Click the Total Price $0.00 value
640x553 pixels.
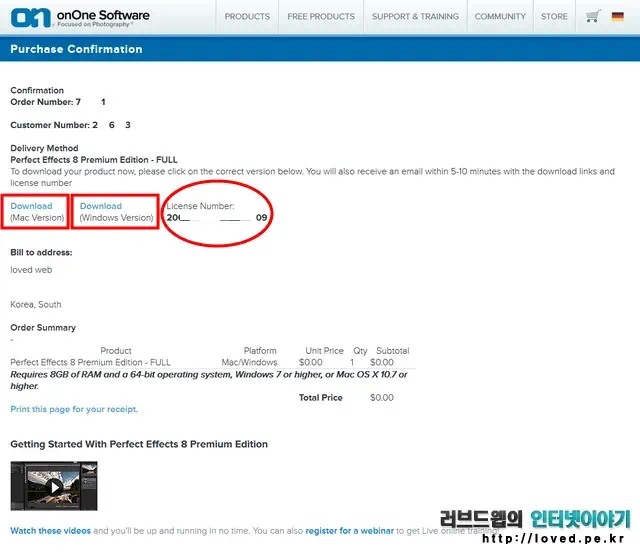click(382, 398)
